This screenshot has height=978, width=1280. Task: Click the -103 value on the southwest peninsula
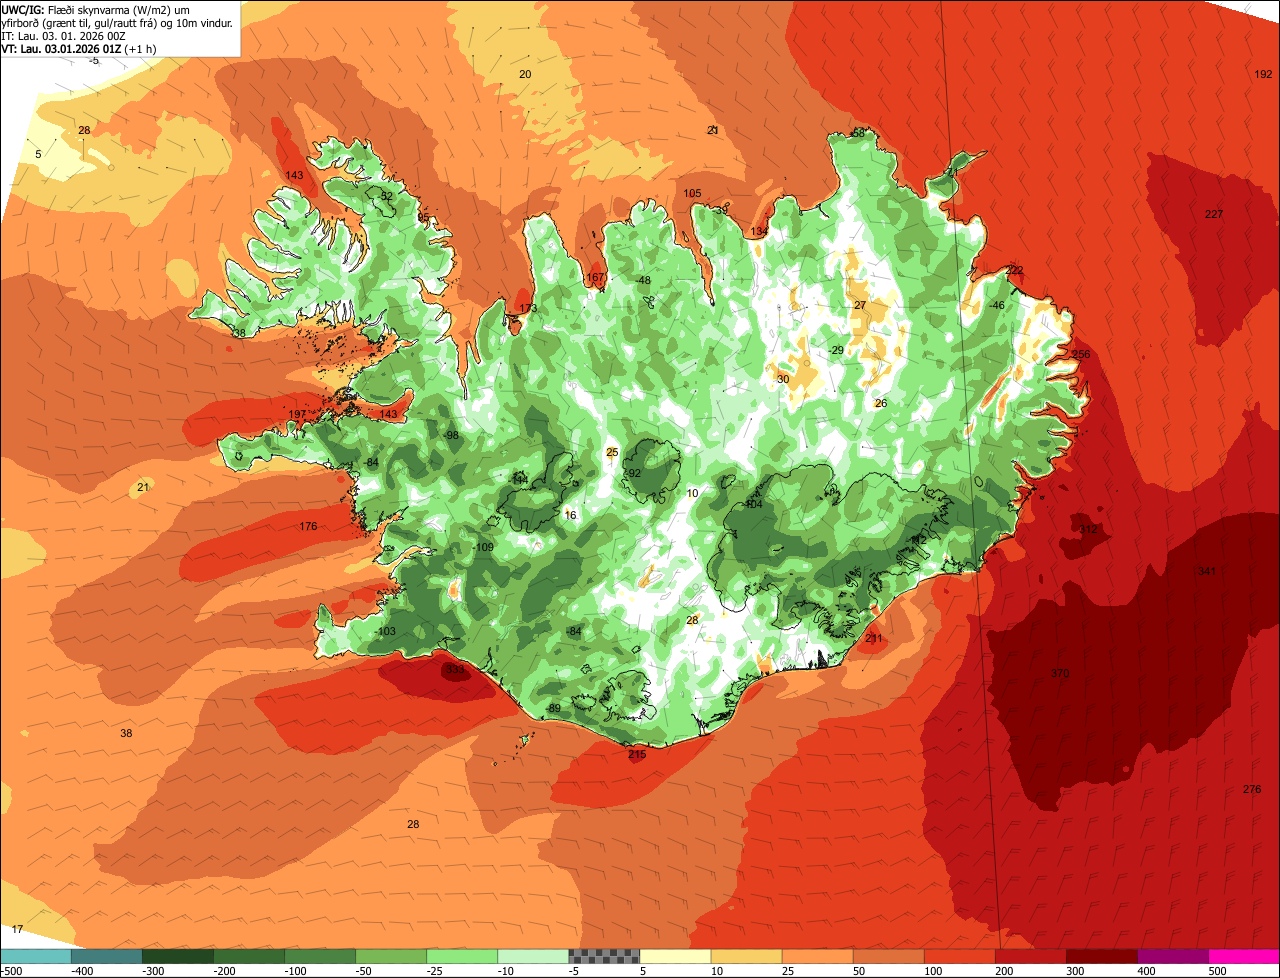point(385,631)
